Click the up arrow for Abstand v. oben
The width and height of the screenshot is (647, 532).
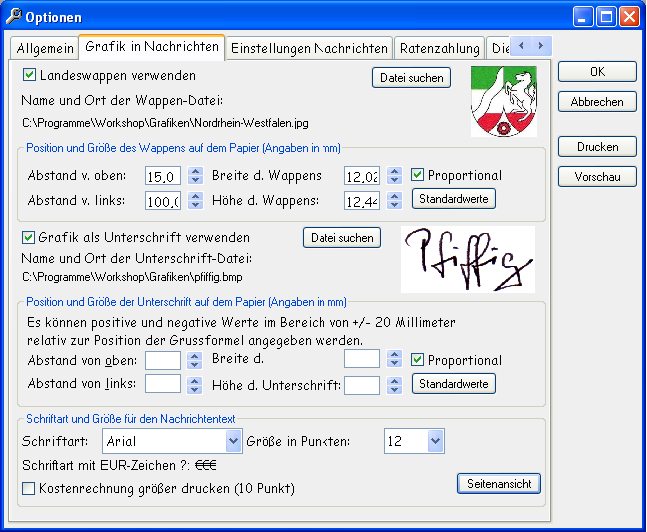195,171
